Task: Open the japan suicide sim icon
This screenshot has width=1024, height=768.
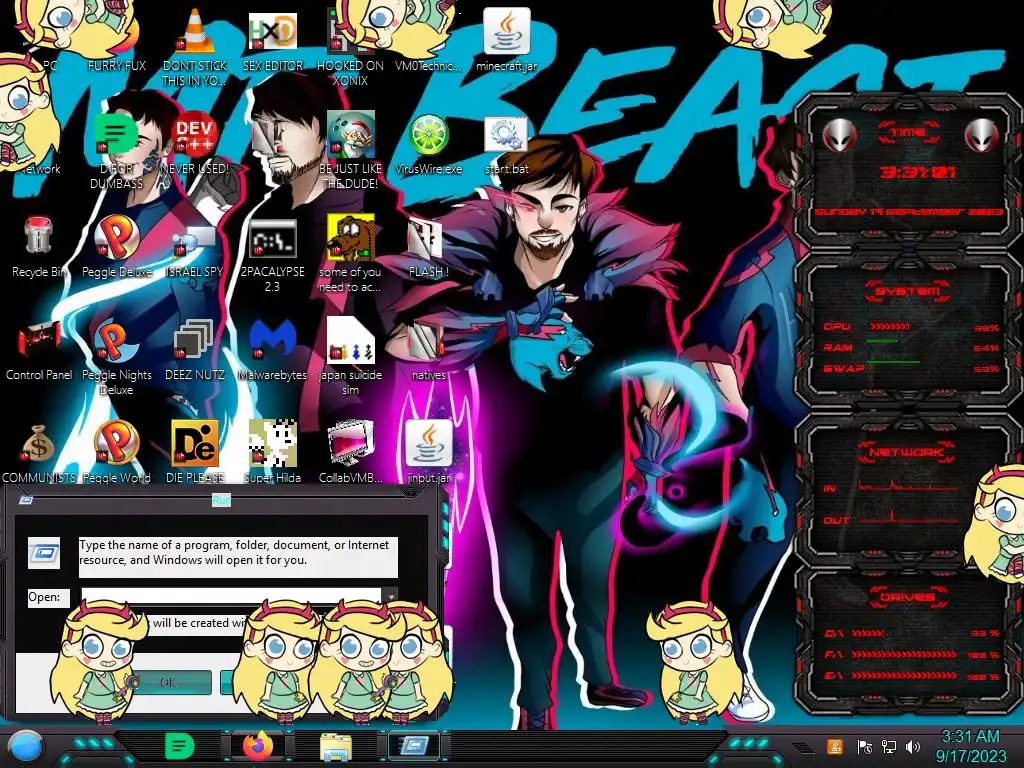Action: 350,357
